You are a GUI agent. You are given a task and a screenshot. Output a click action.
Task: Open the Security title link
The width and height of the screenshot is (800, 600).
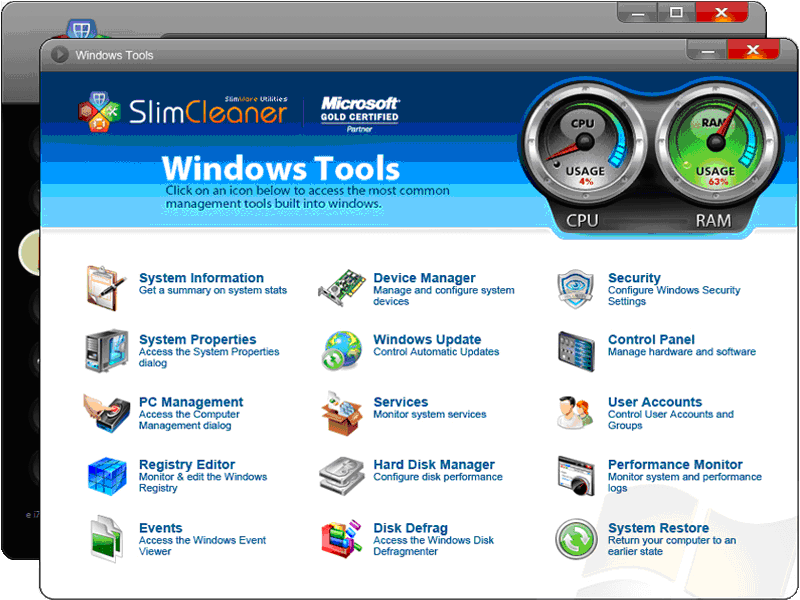(x=634, y=278)
